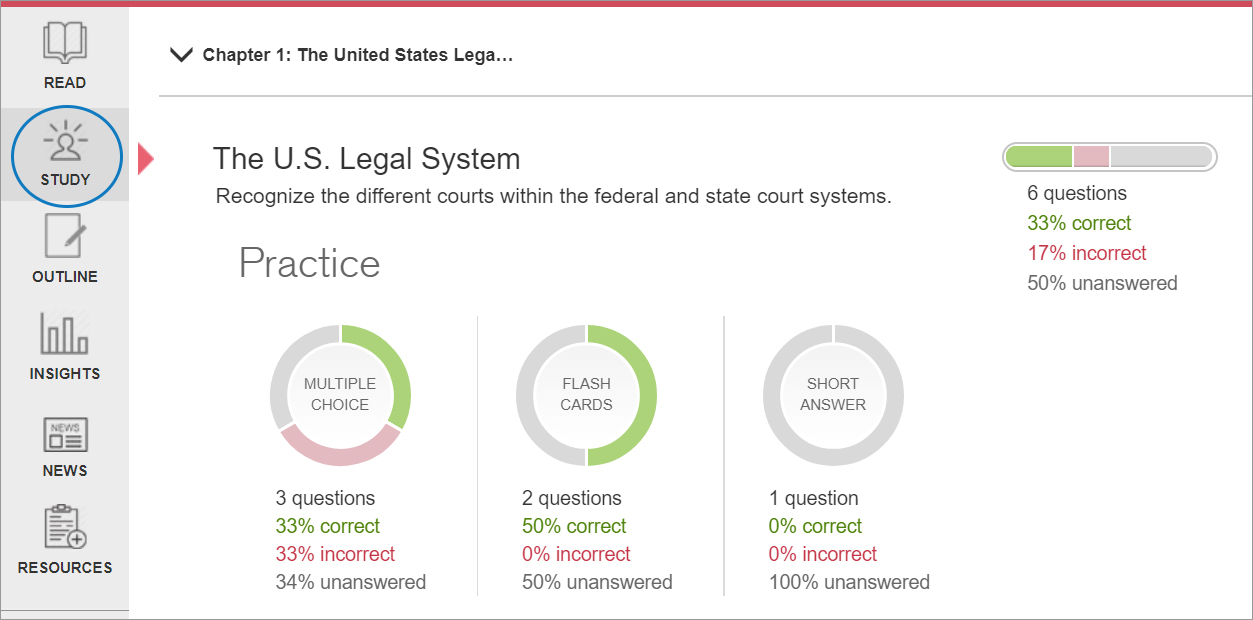The height and width of the screenshot is (620, 1253).
Task: Click the STUDY label in sidebar
Action: click(x=65, y=180)
